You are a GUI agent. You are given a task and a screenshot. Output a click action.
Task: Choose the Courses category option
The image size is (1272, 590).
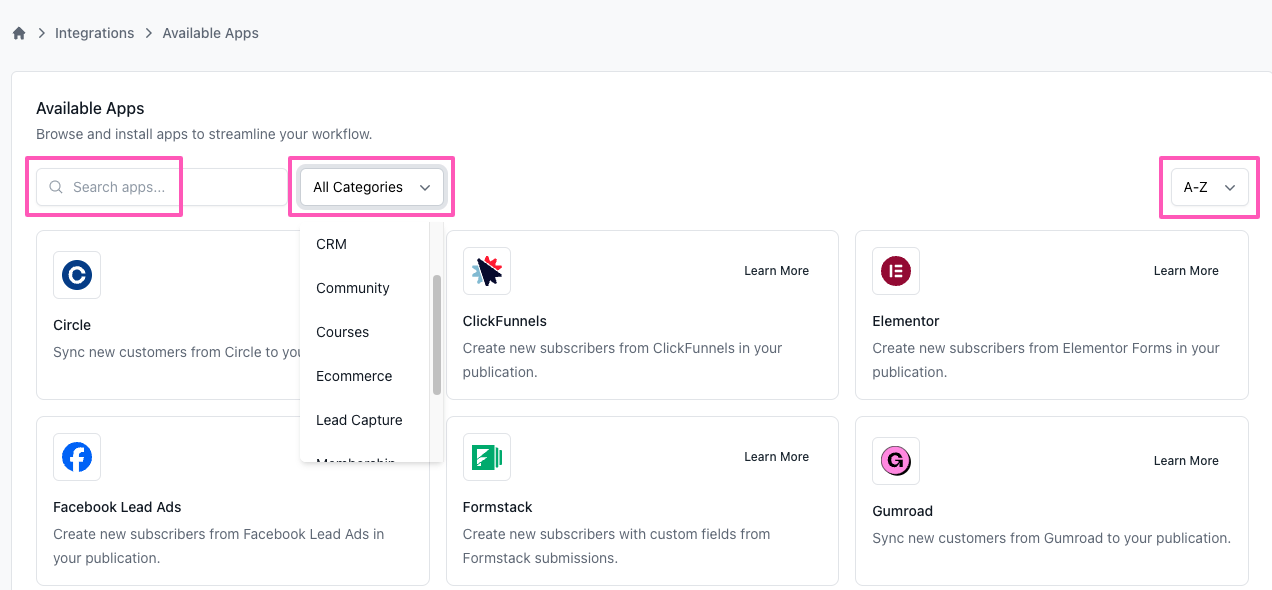pyautogui.click(x=342, y=332)
